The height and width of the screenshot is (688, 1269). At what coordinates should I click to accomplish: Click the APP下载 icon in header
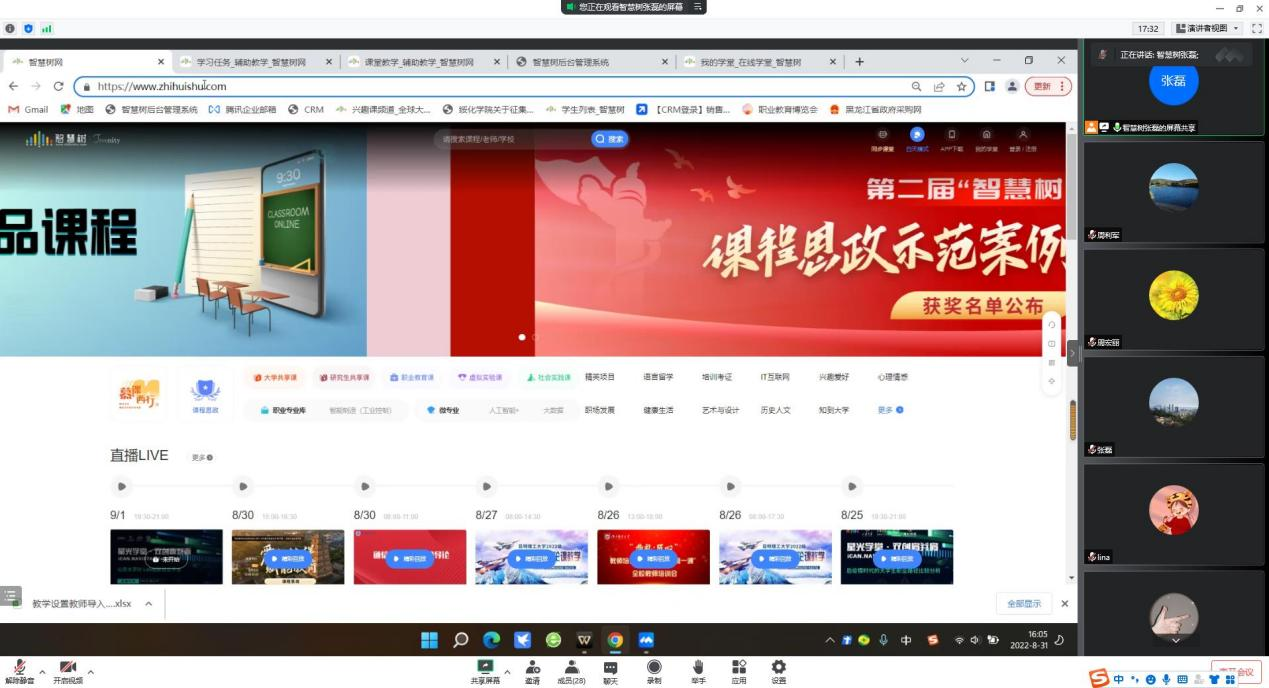(952, 134)
